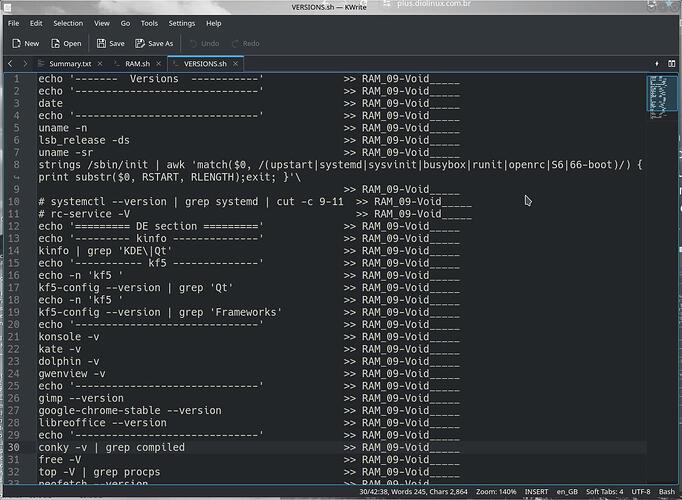Image resolution: width=682 pixels, height=500 pixels.
Task: Click 'konsole -v' code line
Action: tap(69, 337)
